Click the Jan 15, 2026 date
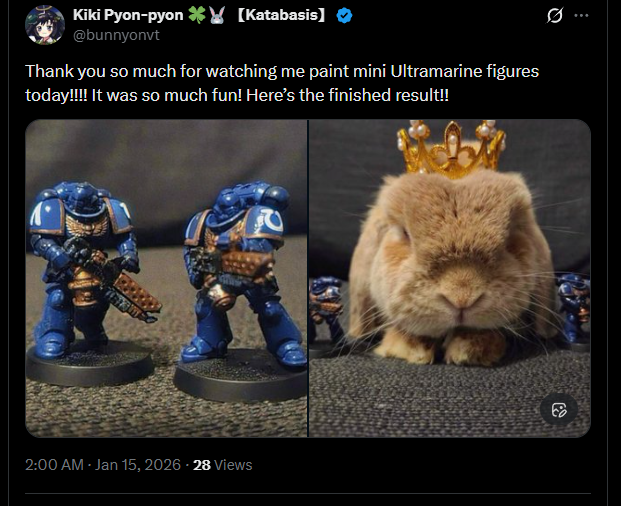Image resolution: width=621 pixels, height=506 pixels. 138,465
